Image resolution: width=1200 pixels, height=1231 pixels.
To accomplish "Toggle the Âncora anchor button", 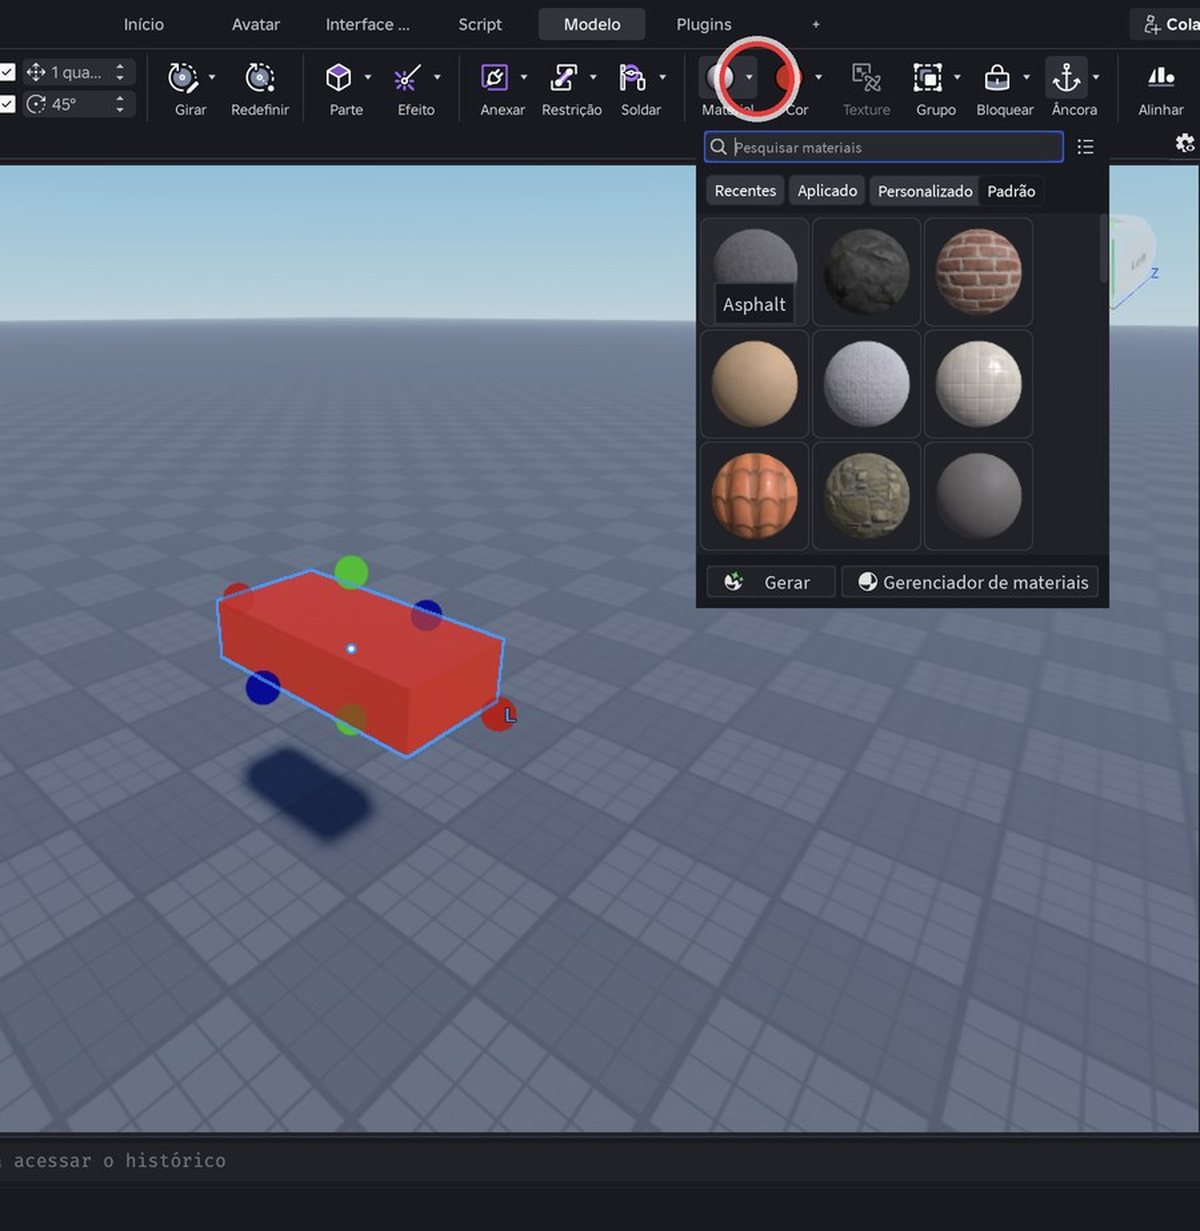I will [1066, 77].
